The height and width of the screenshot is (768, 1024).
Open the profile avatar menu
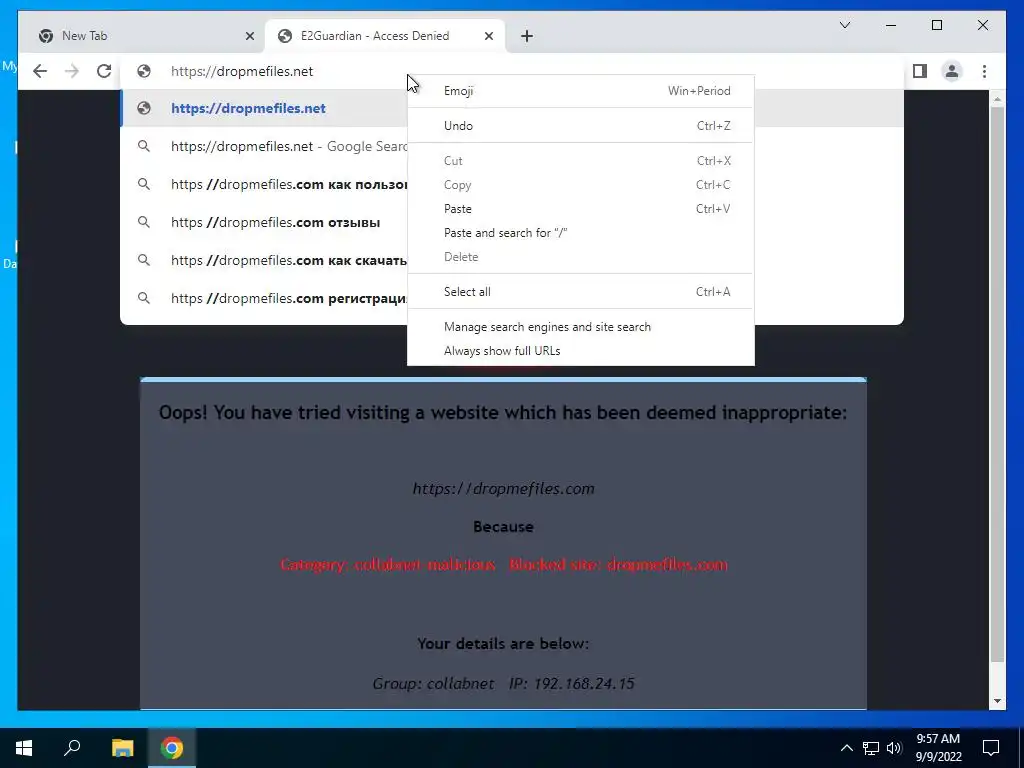(x=952, y=71)
